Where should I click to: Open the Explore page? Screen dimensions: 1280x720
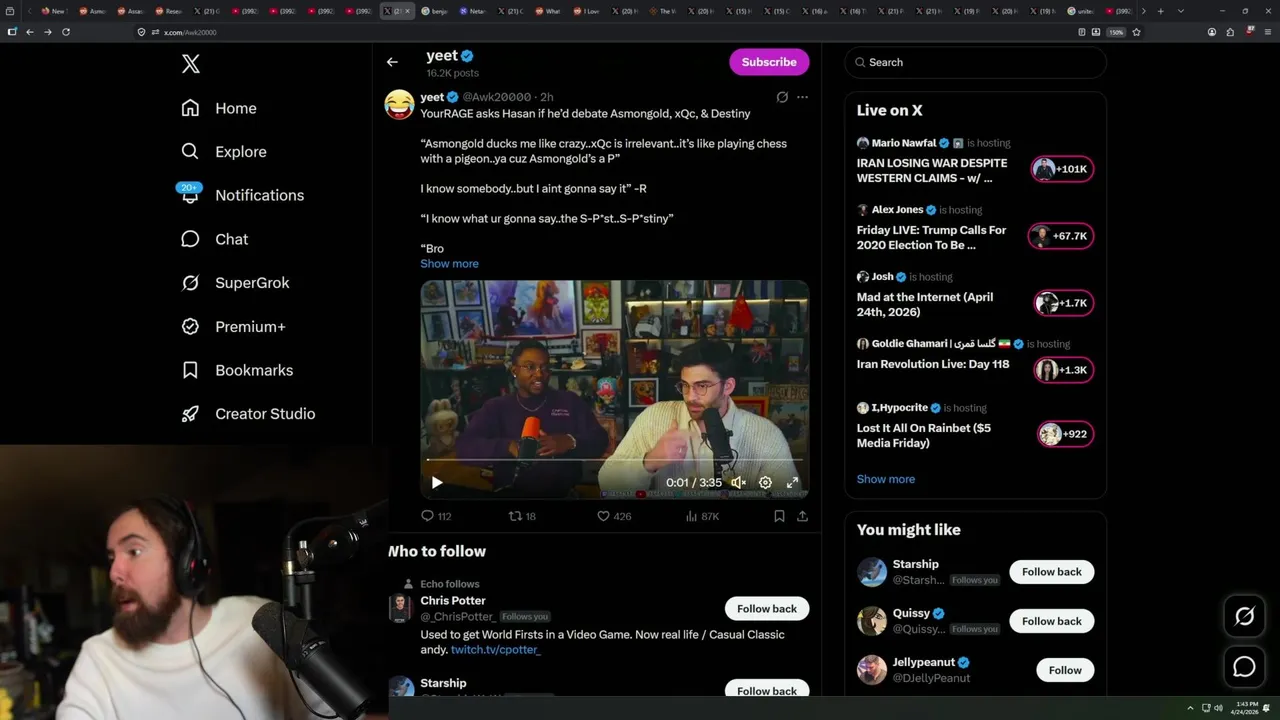tap(224, 152)
